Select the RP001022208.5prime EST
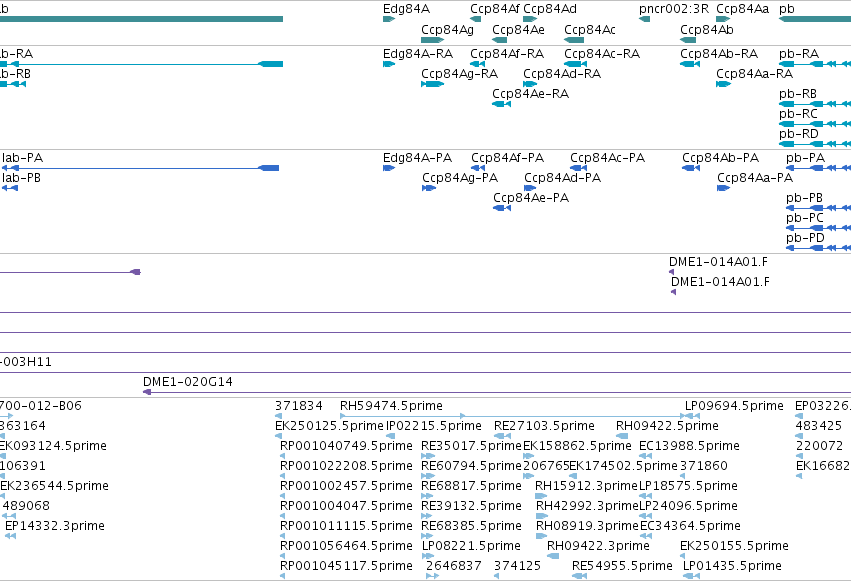The image size is (851, 581). (x=283, y=476)
